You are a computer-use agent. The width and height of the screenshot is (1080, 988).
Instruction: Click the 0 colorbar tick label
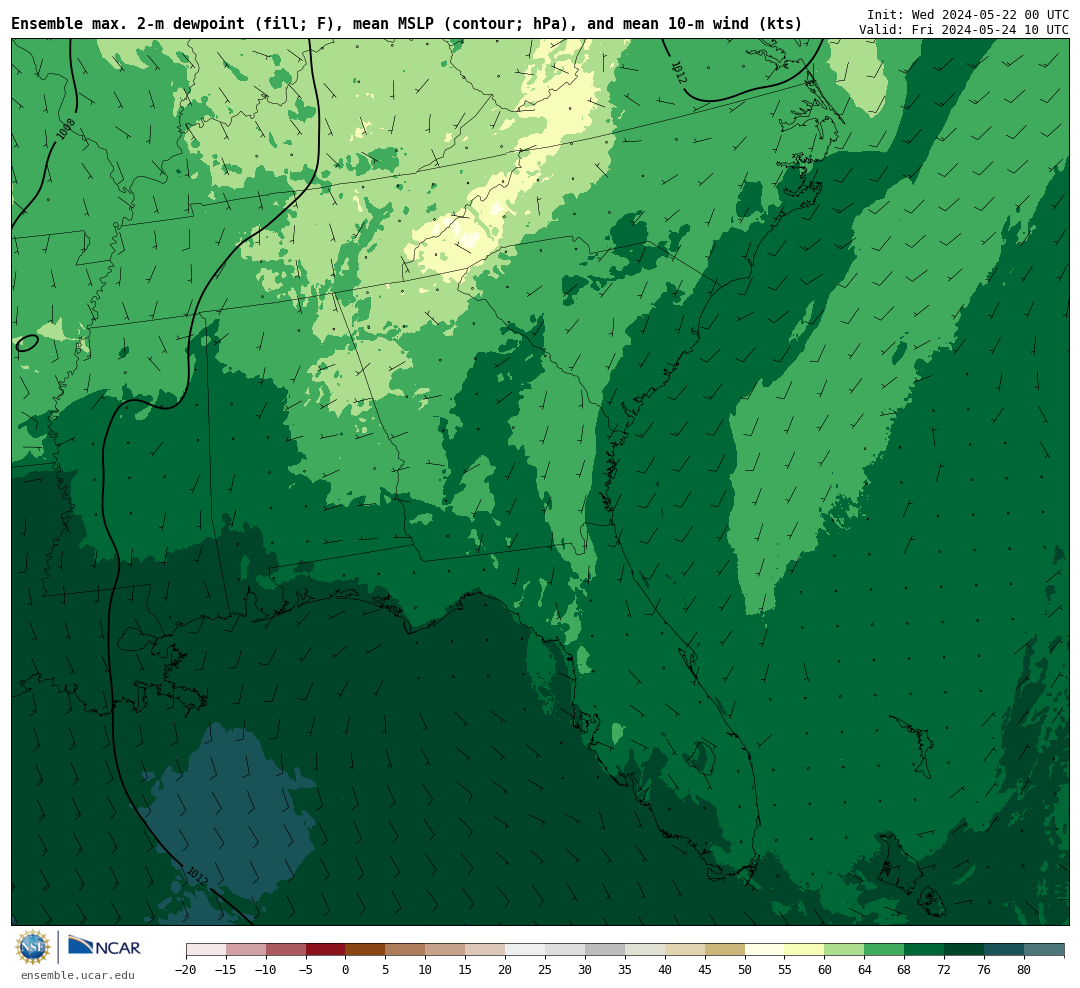click(346, 969)
